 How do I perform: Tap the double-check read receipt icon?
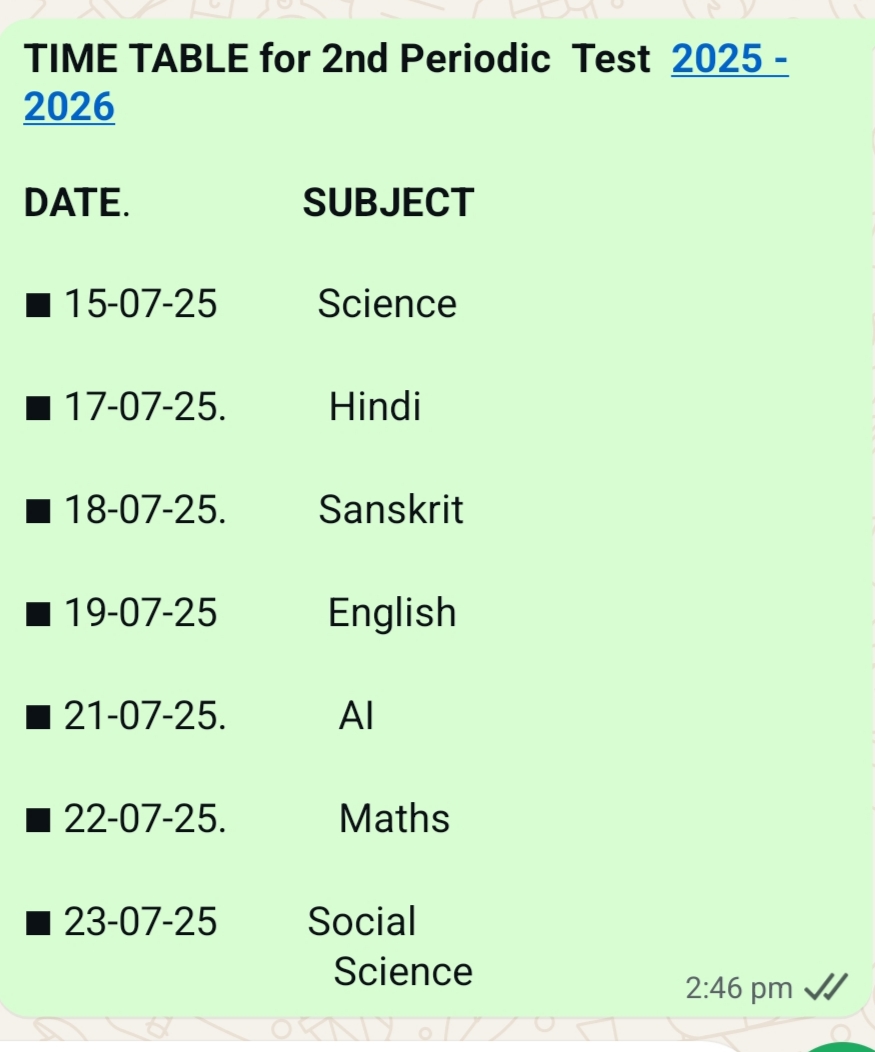pos(826,988)
